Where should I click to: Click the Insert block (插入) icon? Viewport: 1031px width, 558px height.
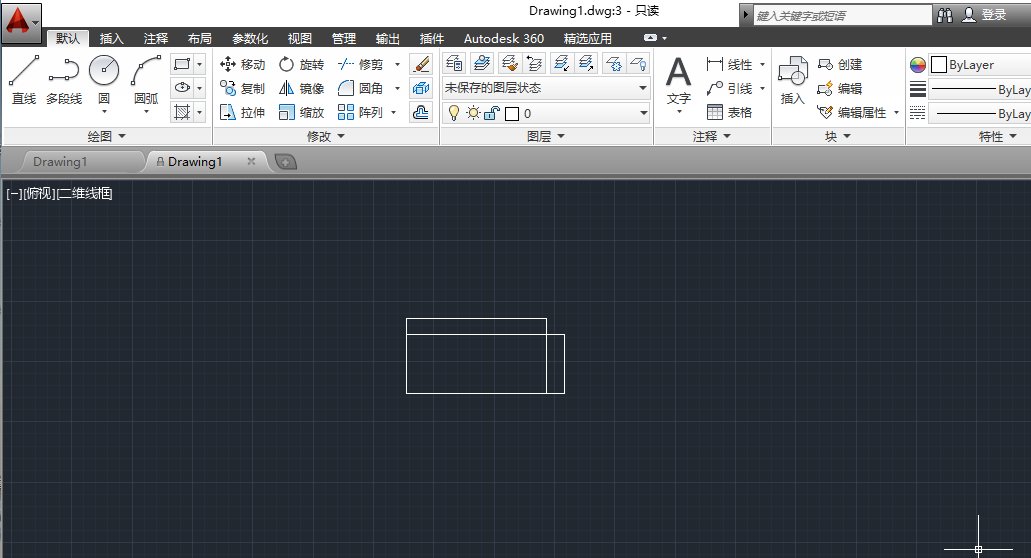[793, 80]
